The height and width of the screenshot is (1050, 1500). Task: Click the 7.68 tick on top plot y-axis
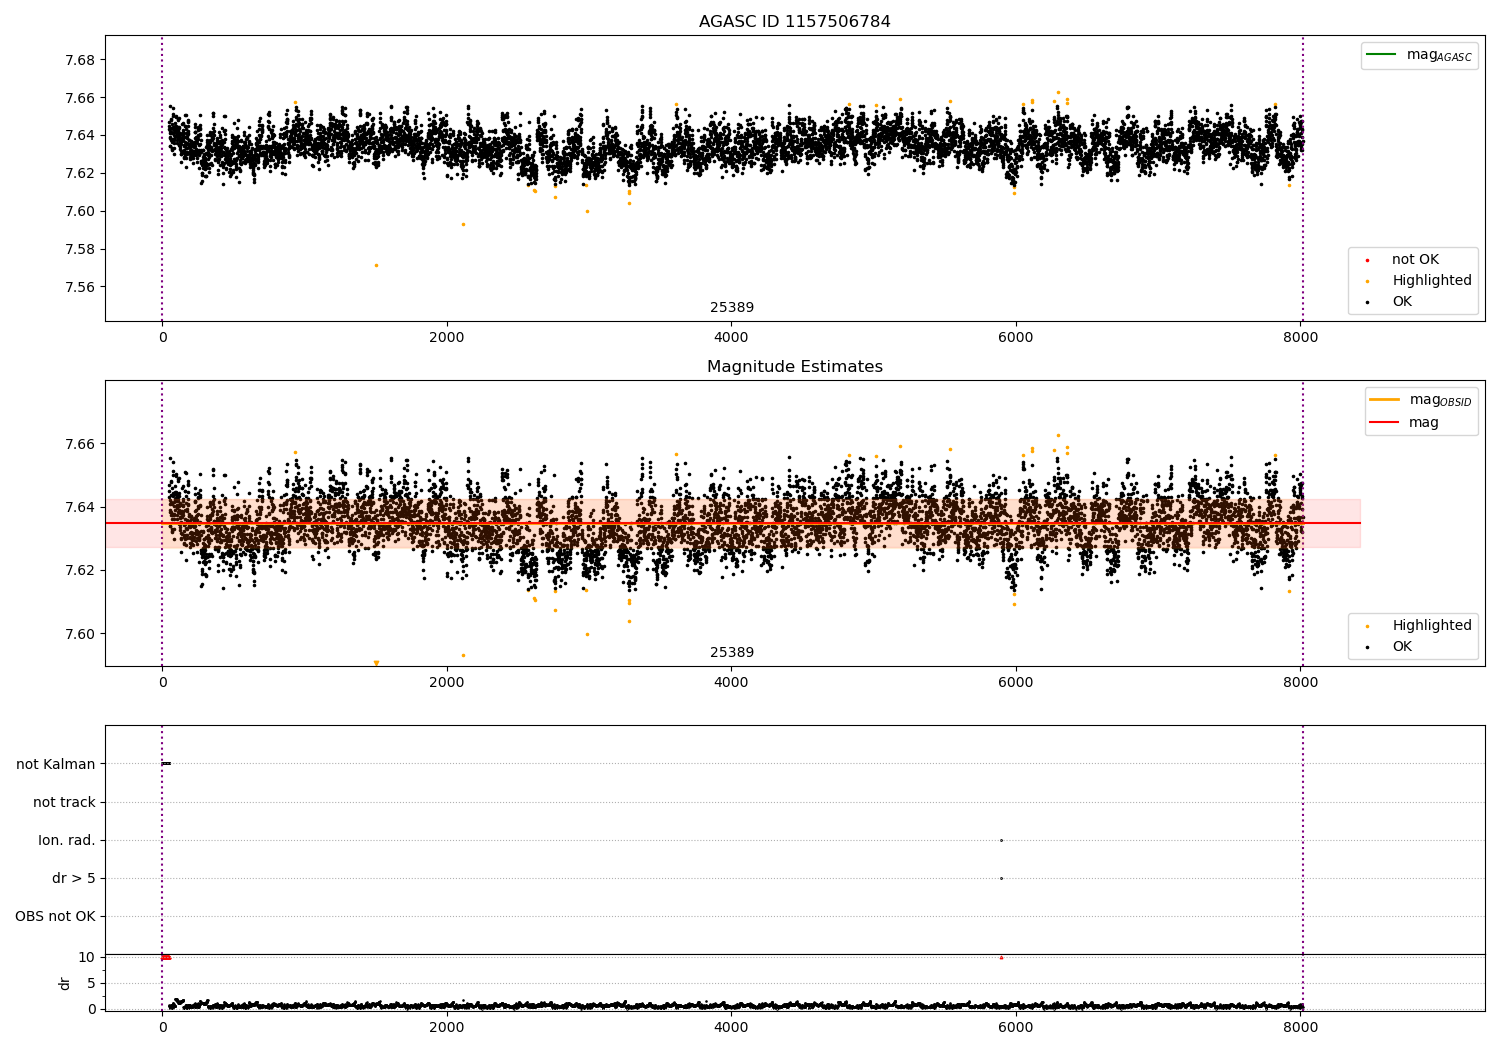(x=79, y=60)
